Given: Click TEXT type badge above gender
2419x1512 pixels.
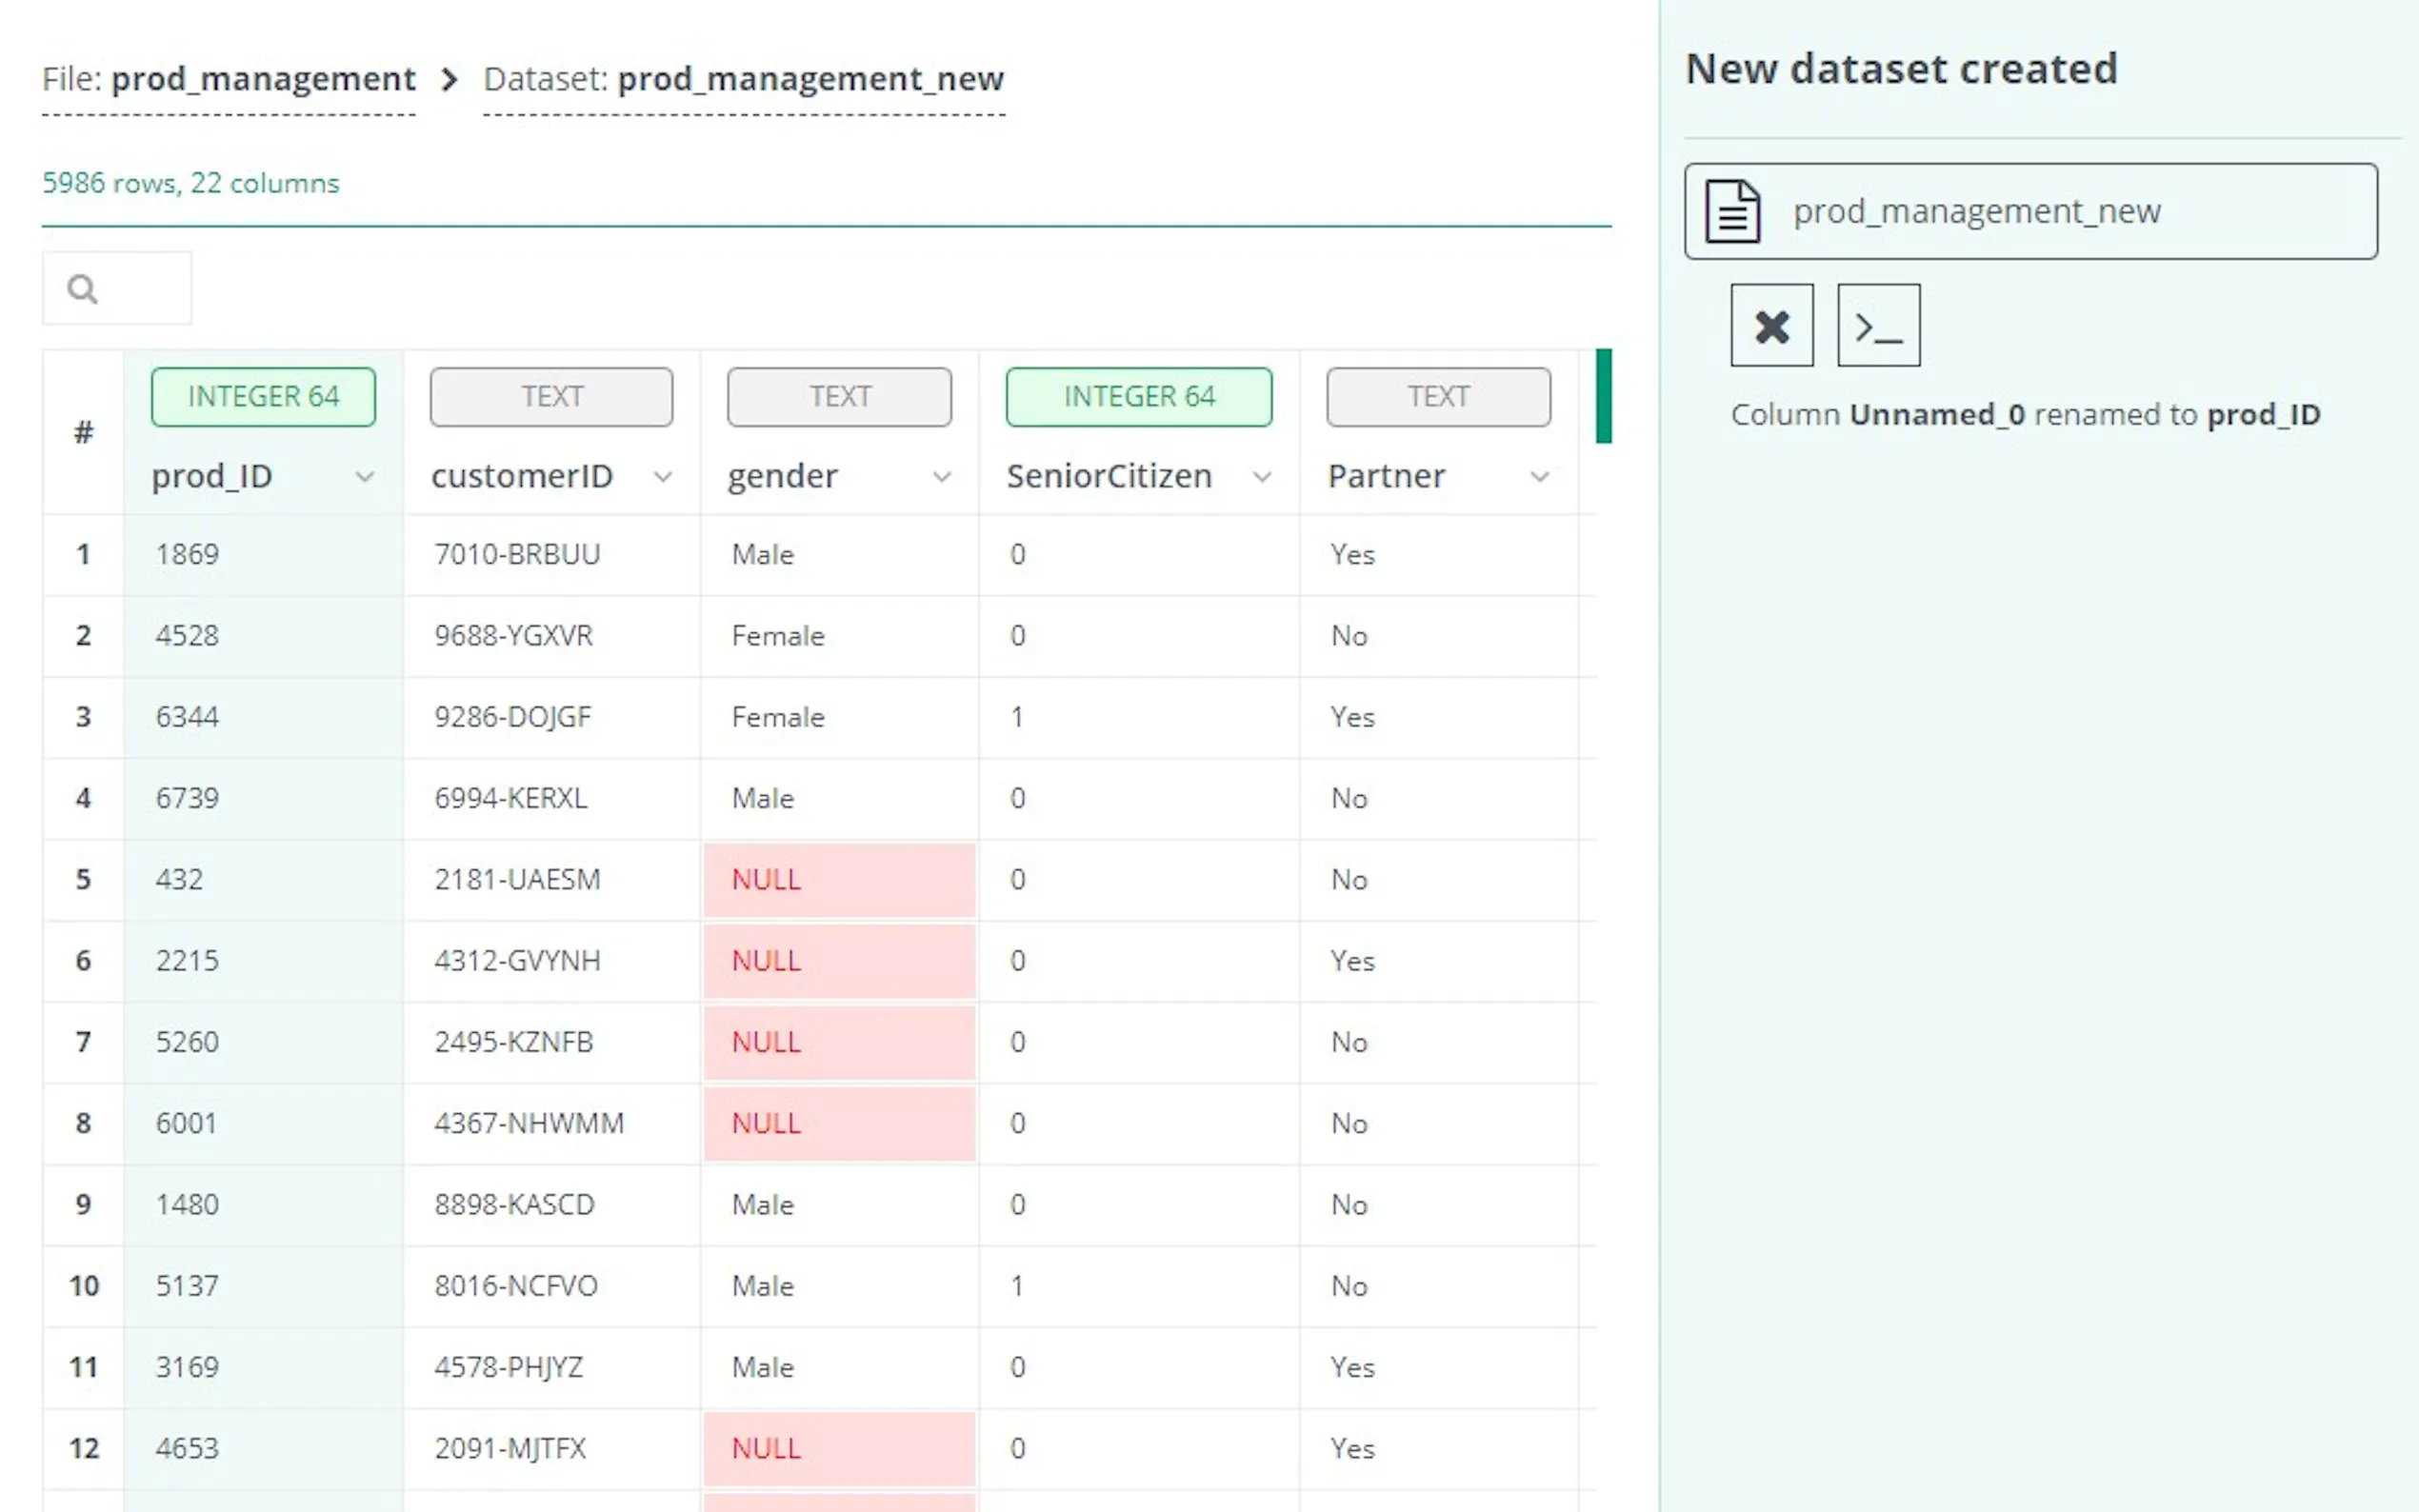Looking at the screenshot, I should pos(839,397).
